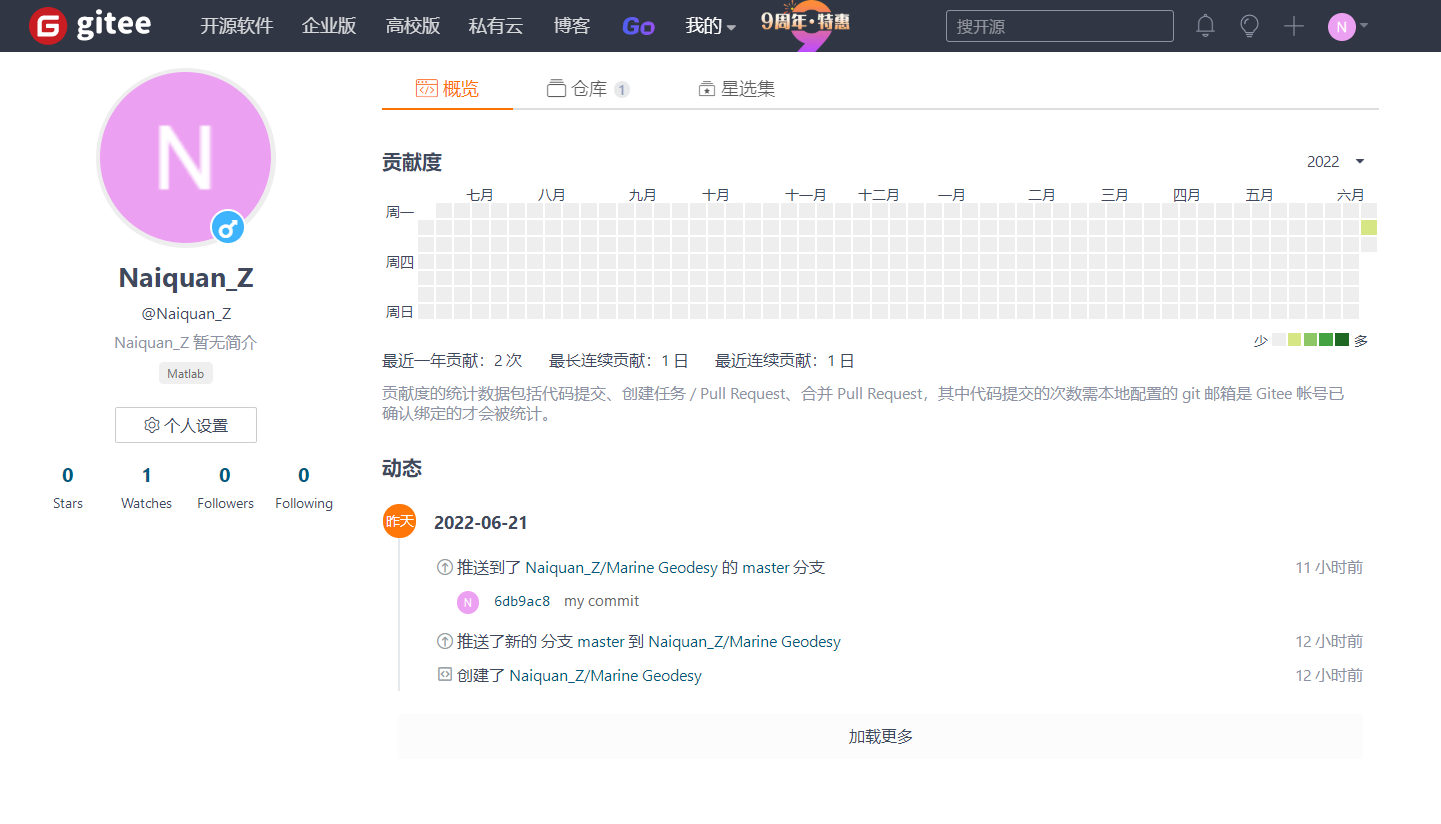Click the lightbulb icon in the header
The image size is (1441, 824).
pos(1249,26)
